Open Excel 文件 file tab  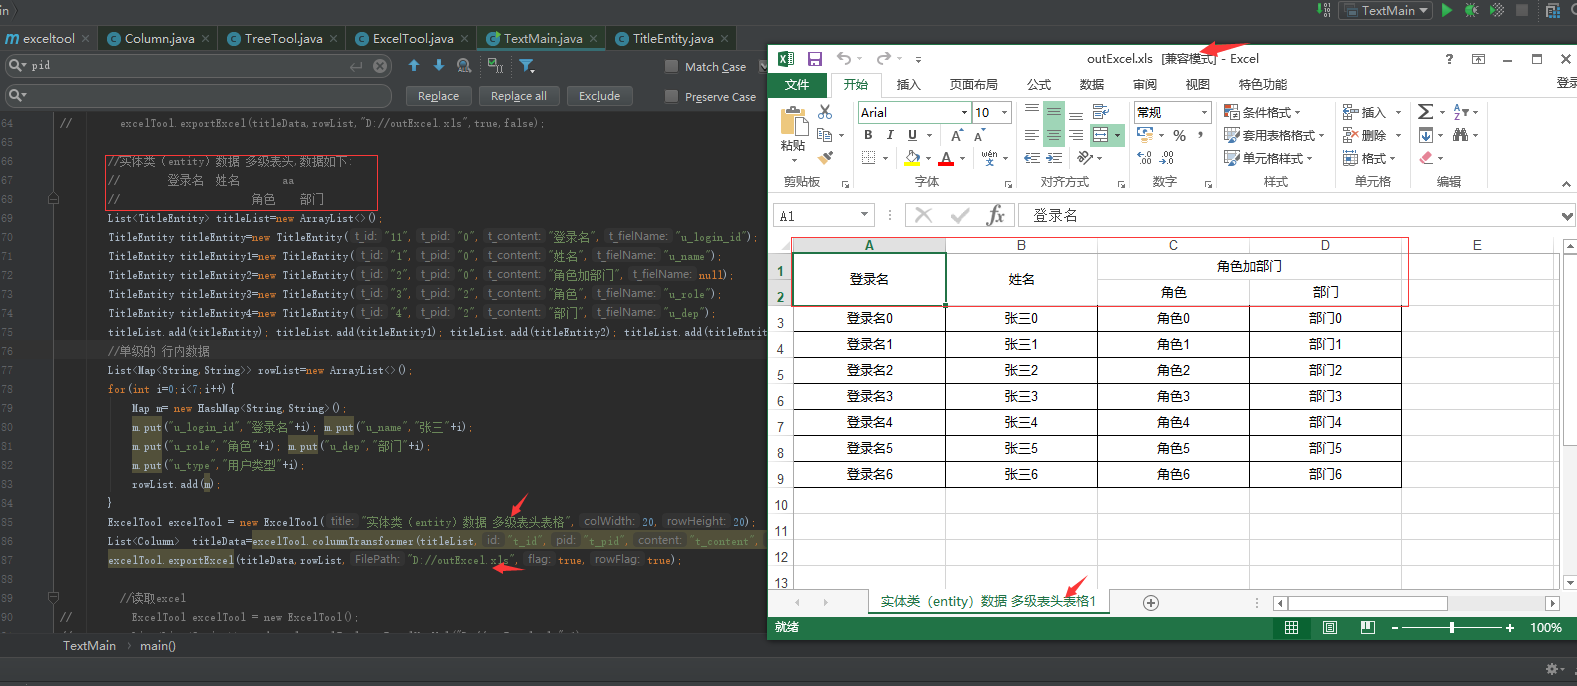[x=797, y=85]
